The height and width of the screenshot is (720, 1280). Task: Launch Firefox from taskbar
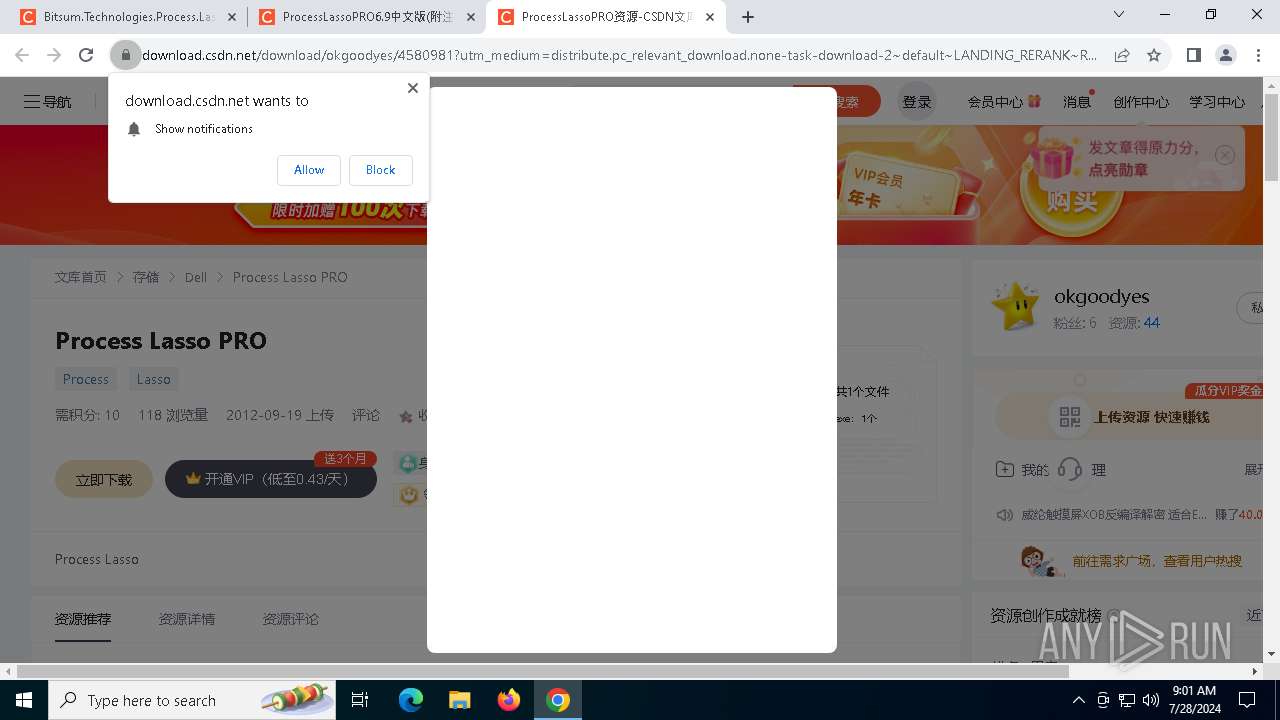point(509,700)
